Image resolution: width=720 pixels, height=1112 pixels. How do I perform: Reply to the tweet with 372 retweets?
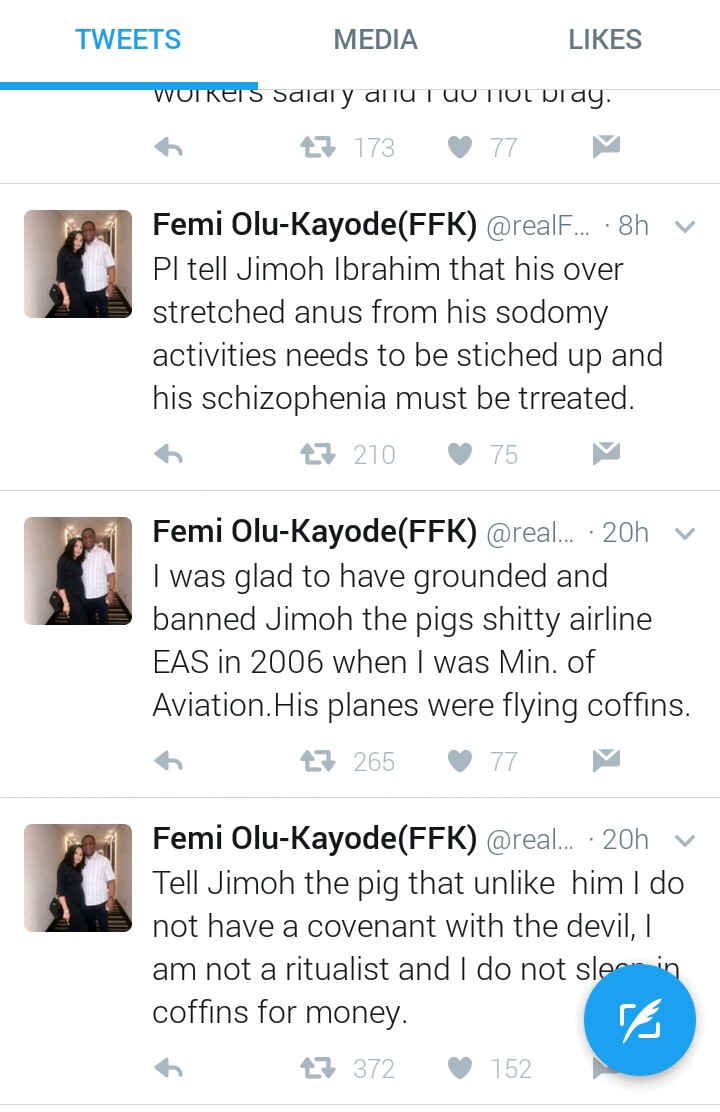click(x=169, y=1069)
